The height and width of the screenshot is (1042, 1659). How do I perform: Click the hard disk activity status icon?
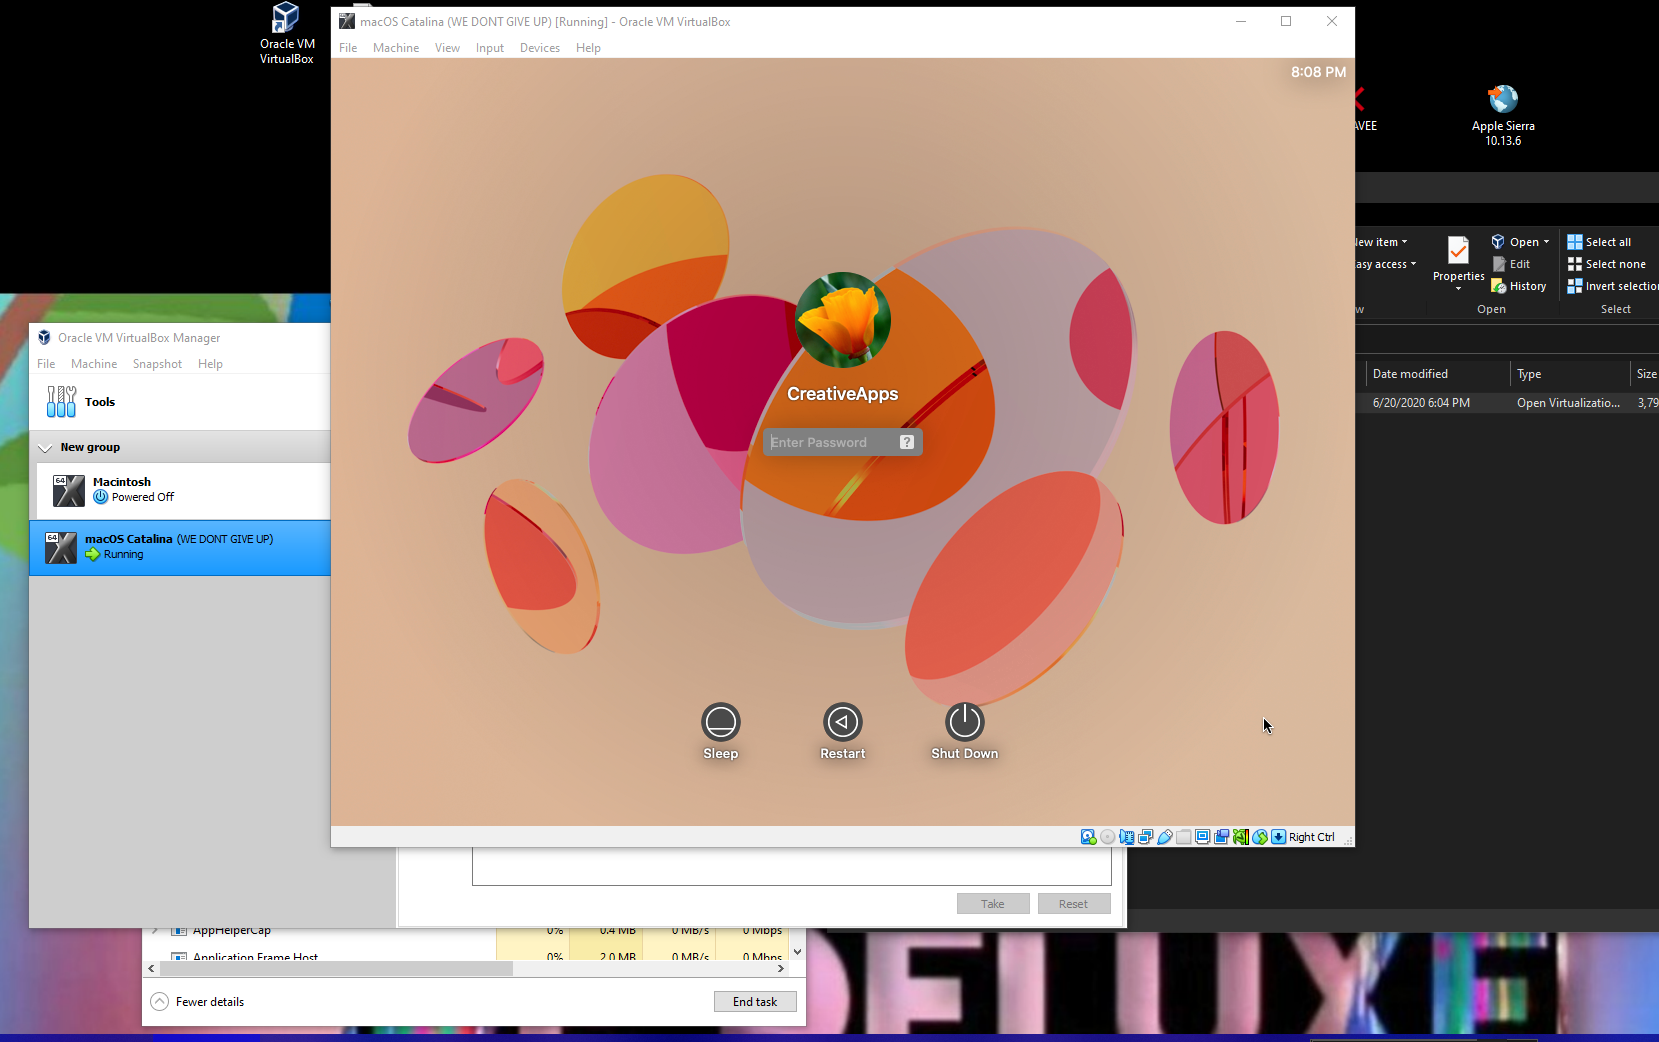pos(1088,837)
